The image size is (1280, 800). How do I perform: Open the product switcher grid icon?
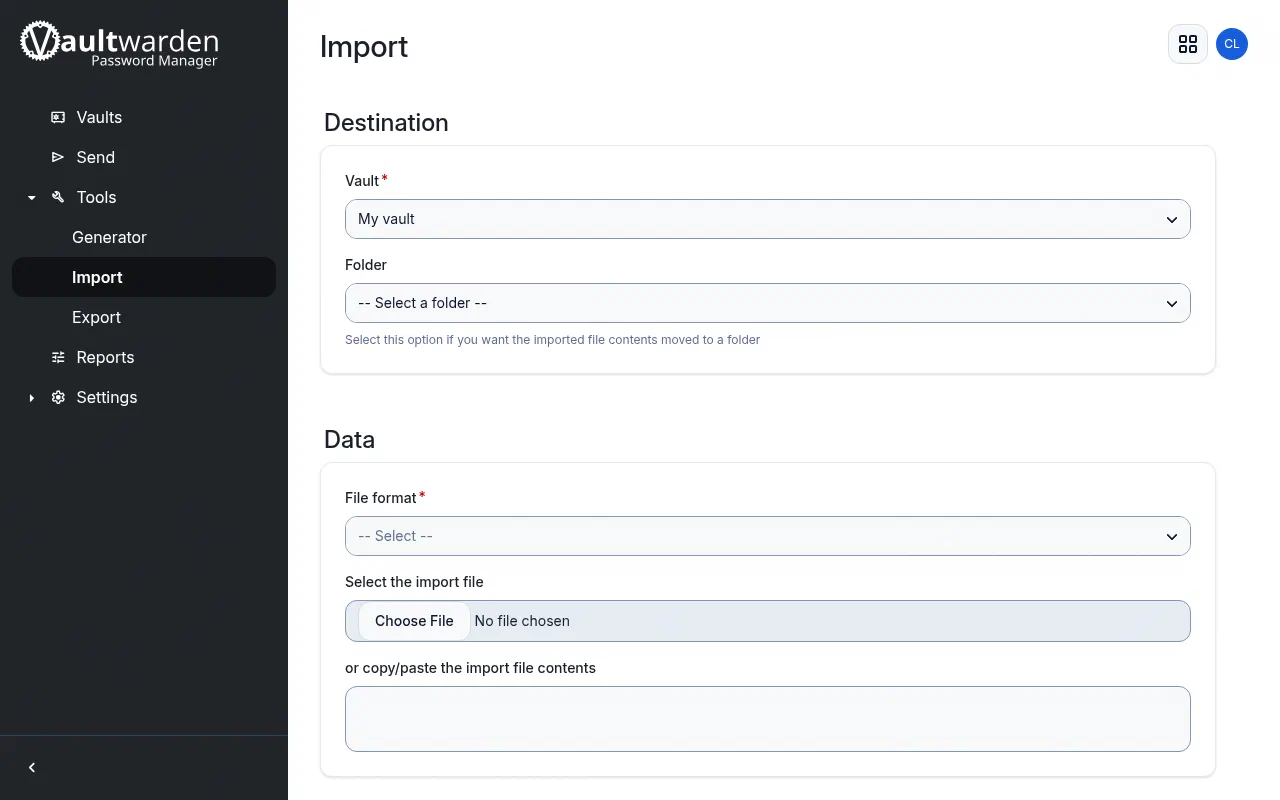(1188, 44)
